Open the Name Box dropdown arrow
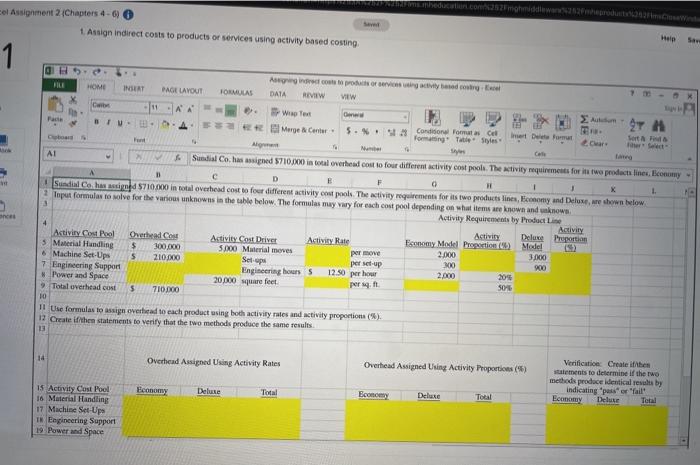 click(108, 156)
